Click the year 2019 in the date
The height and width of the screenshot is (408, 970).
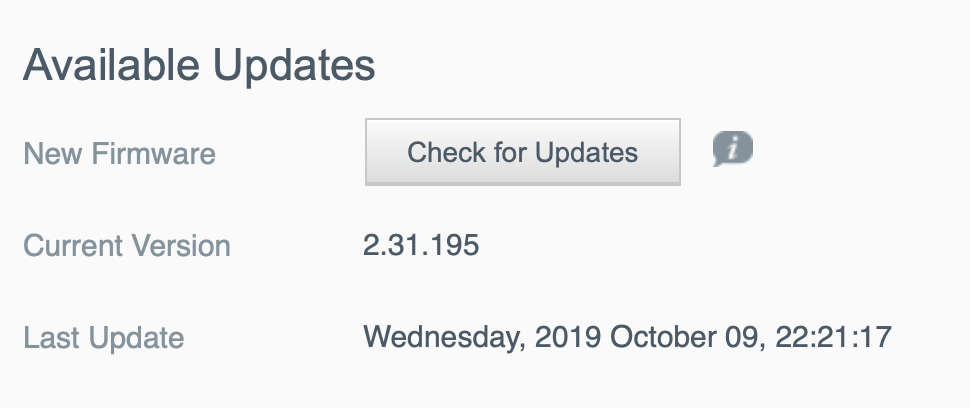pos(567,336)
